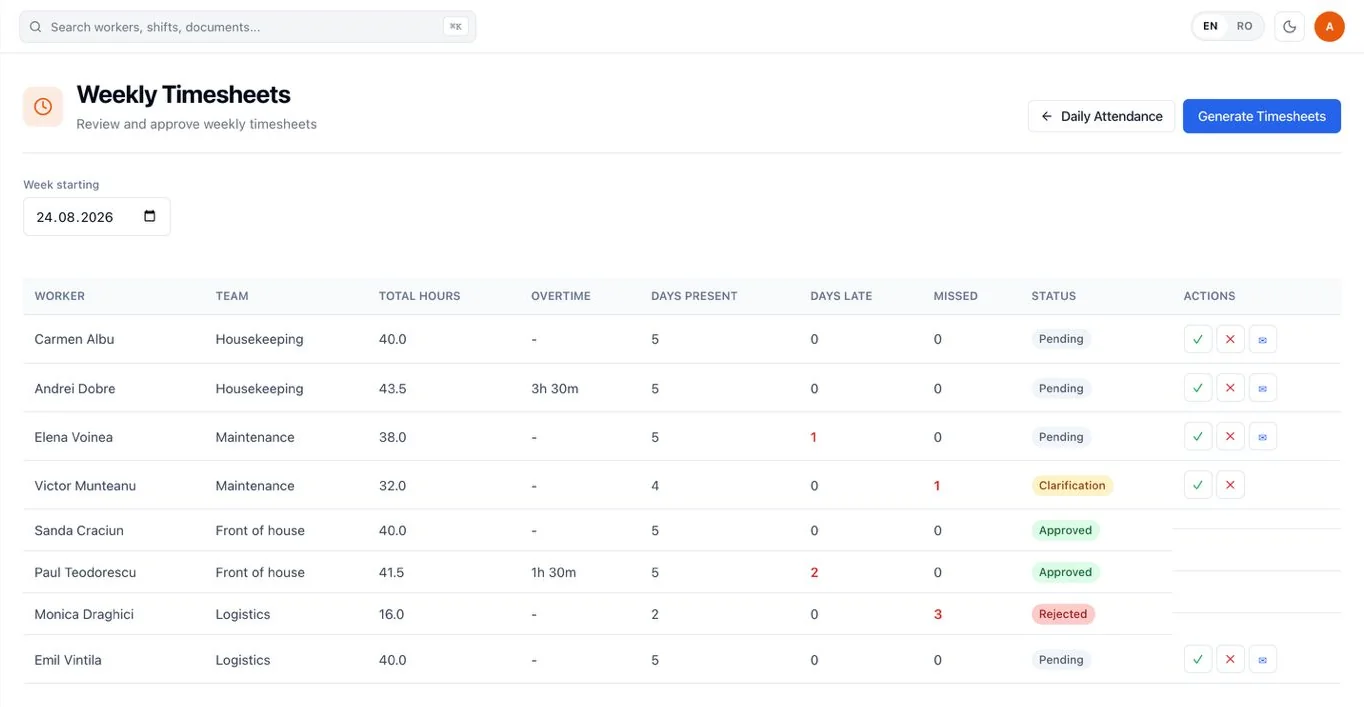Click Logistics team in Emil Vintila's row
The image size is (1364, 707).
[x=243, y=659]
